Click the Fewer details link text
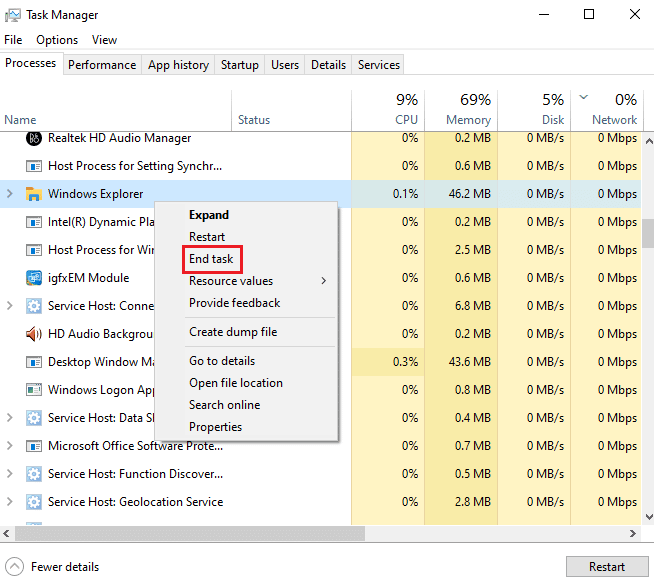This screenshot has width=654, height=585. coord(65,567)
